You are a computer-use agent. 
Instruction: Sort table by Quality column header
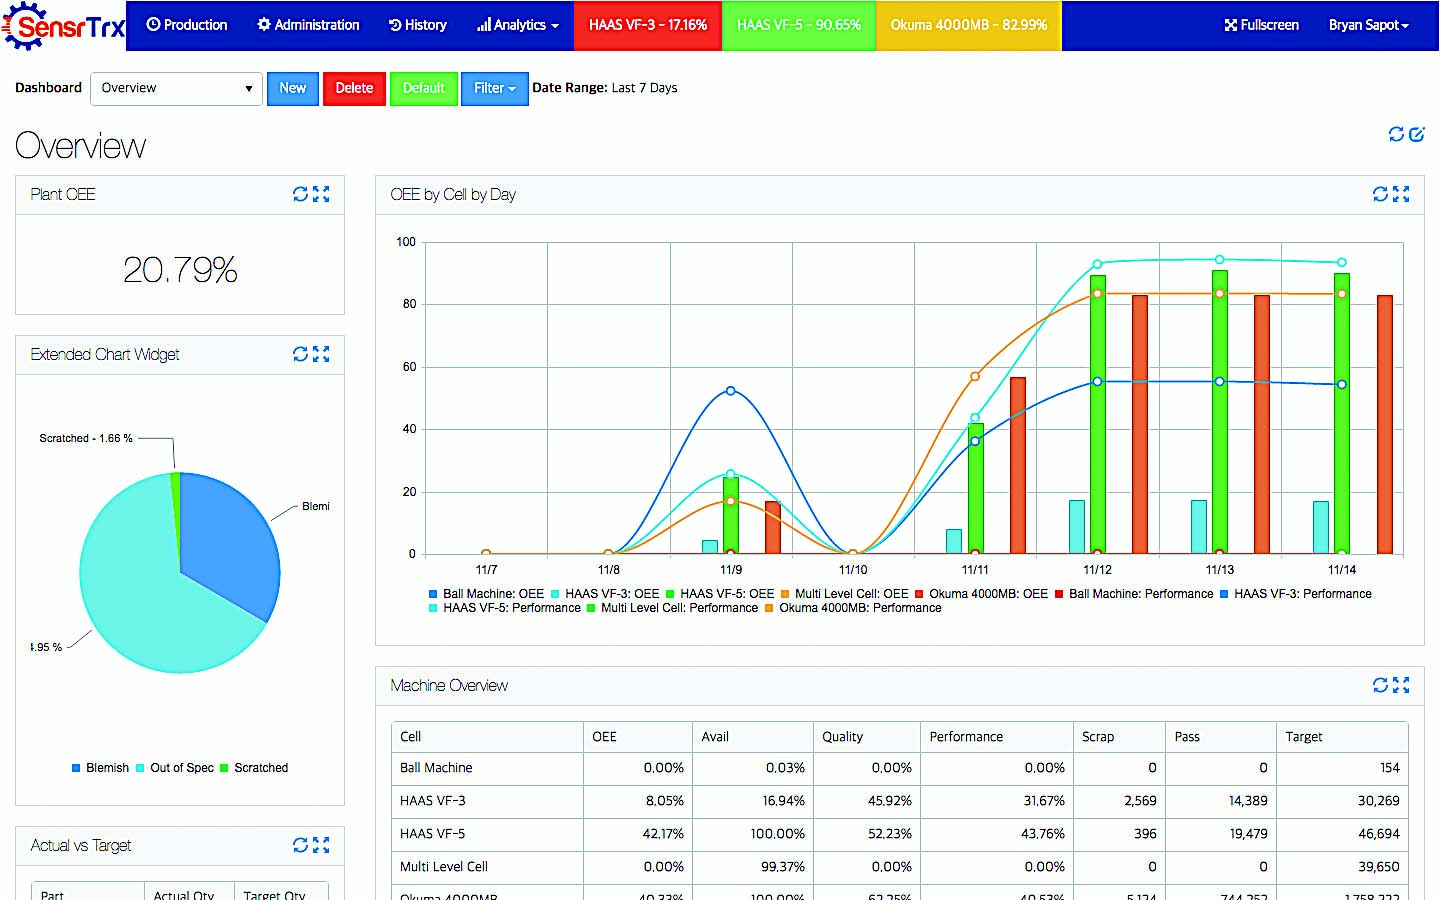pyautogui.click(x=866, y=737)
